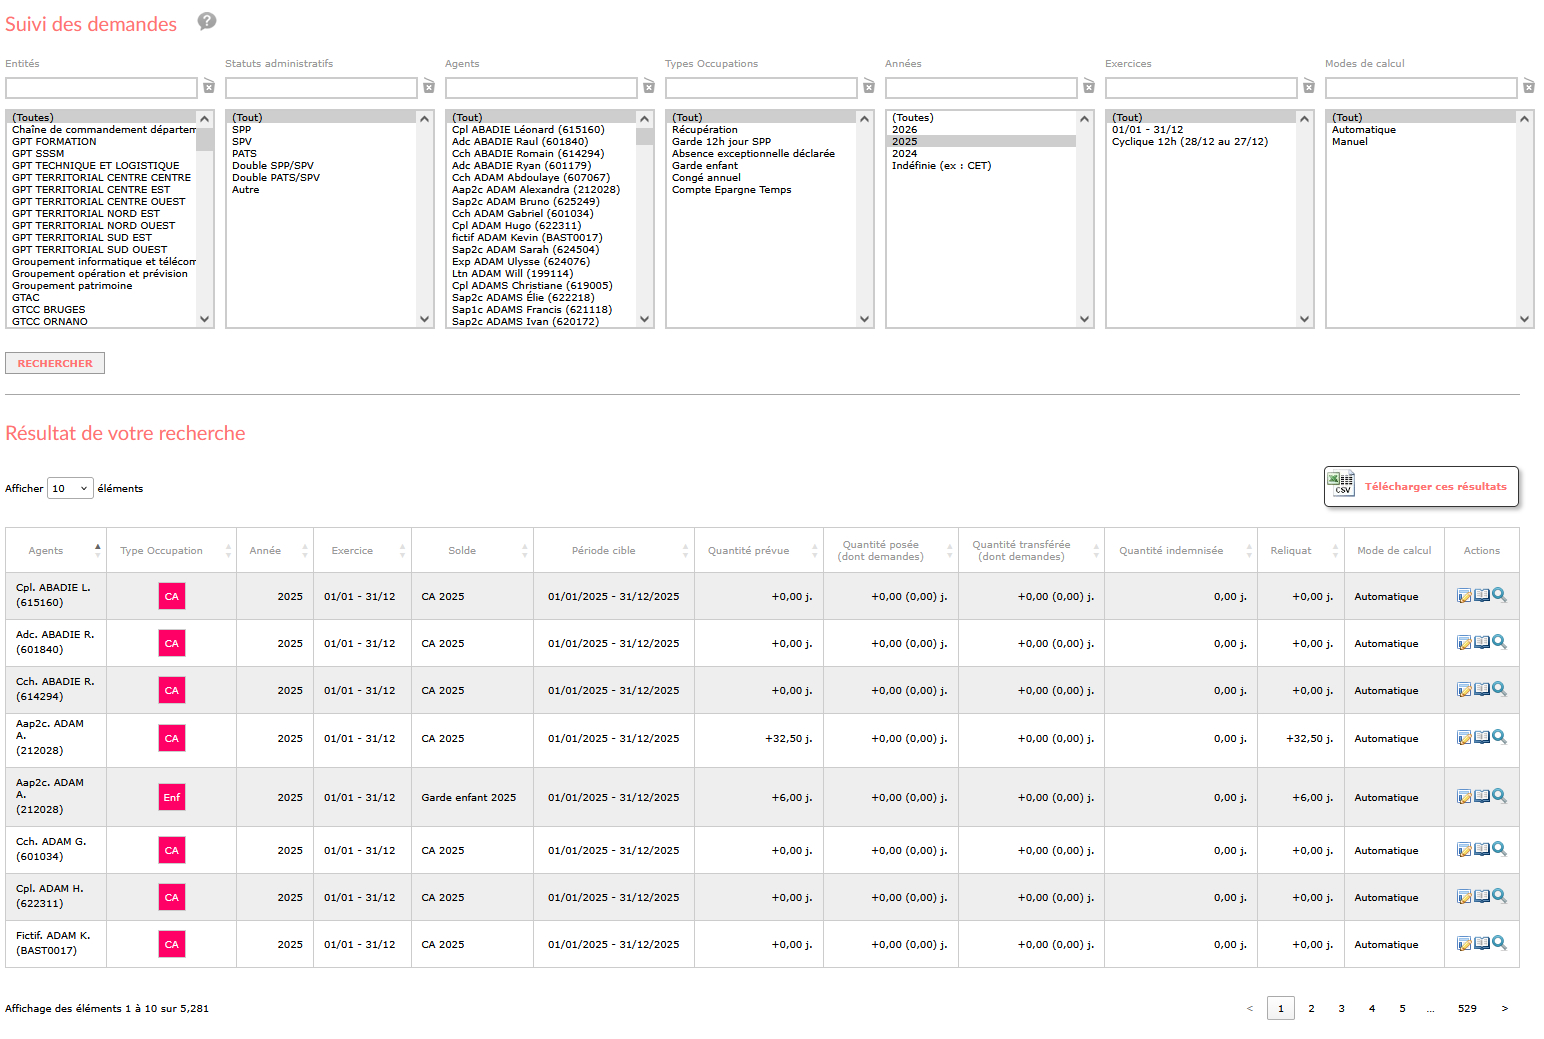
Task: Sort the table by Agents column
Action: coord(56,550)
